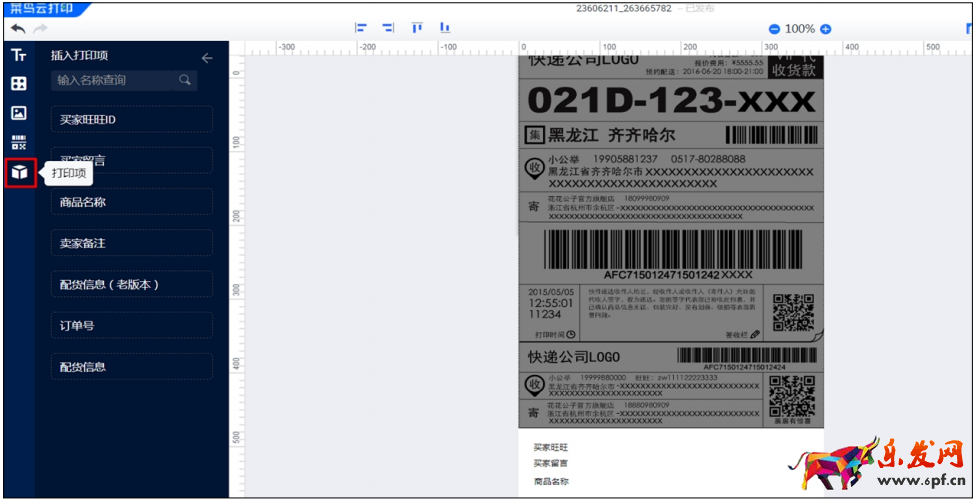This screenshot has height=501, width=976.
Task: Click the print items cube icon
Action: point(20,172)
